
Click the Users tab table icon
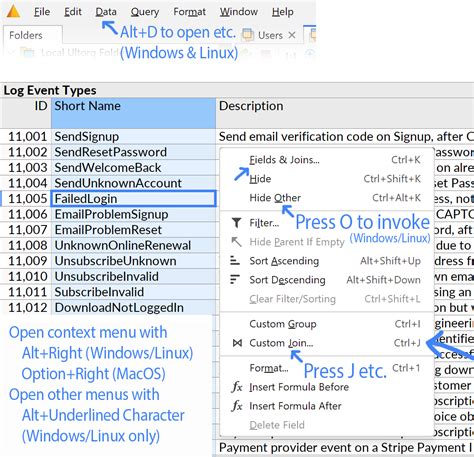(x=247, y=35)
